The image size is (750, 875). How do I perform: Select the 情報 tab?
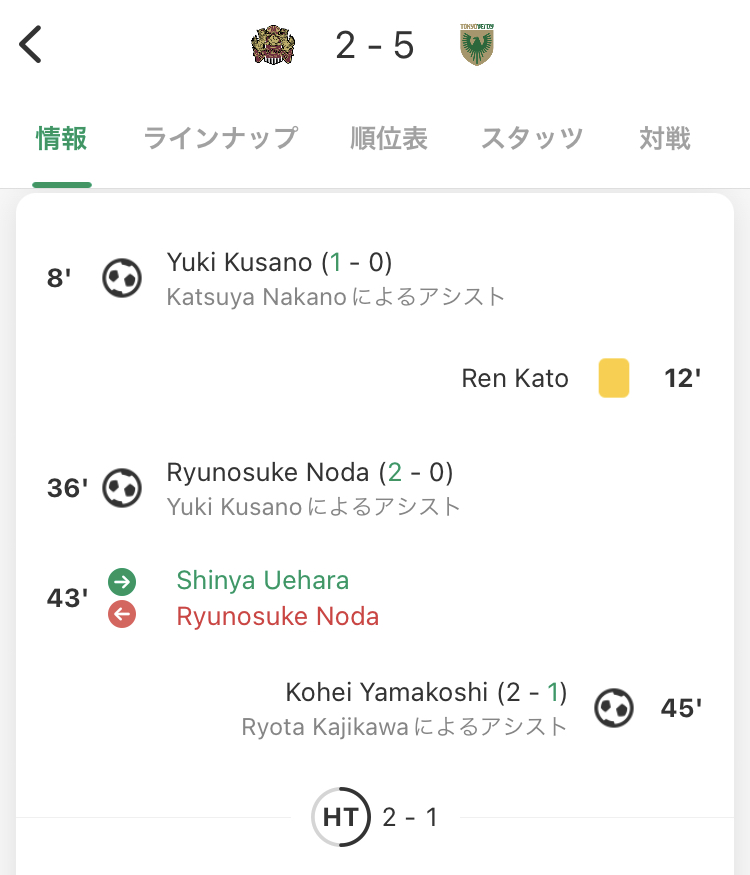[62, 138]
